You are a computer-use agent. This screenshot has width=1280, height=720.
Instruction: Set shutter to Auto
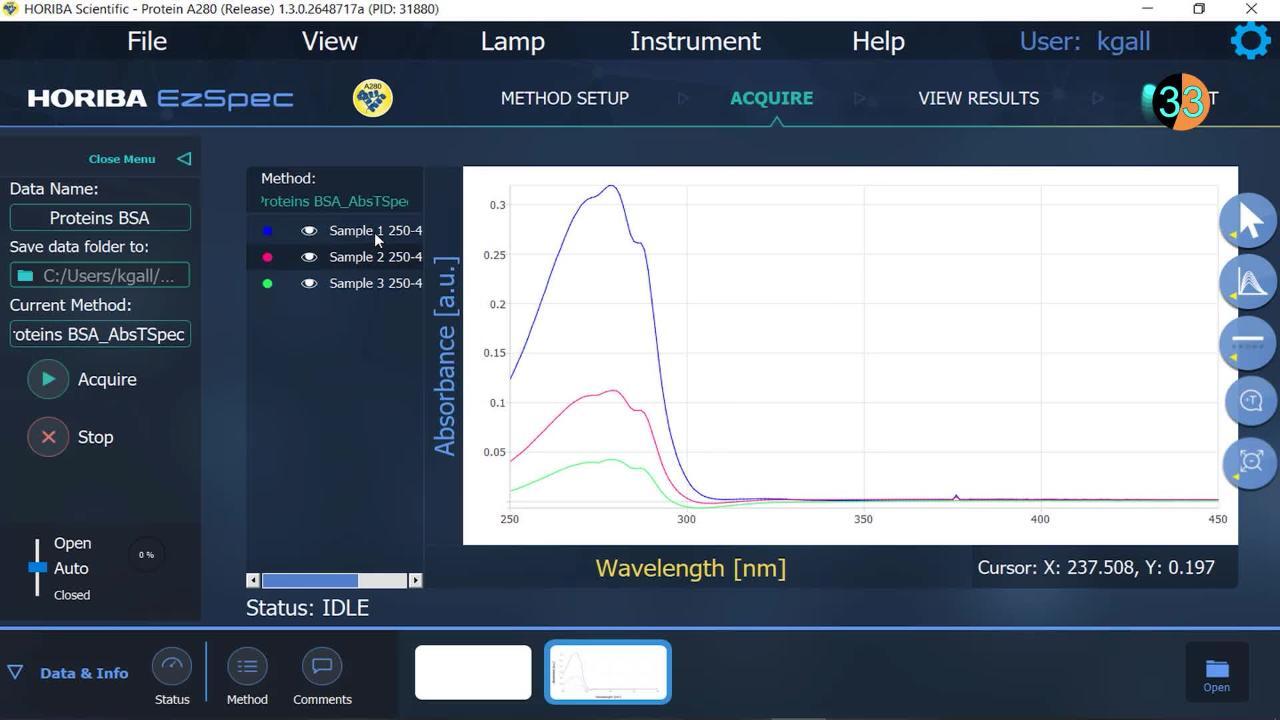pos(71,568)
